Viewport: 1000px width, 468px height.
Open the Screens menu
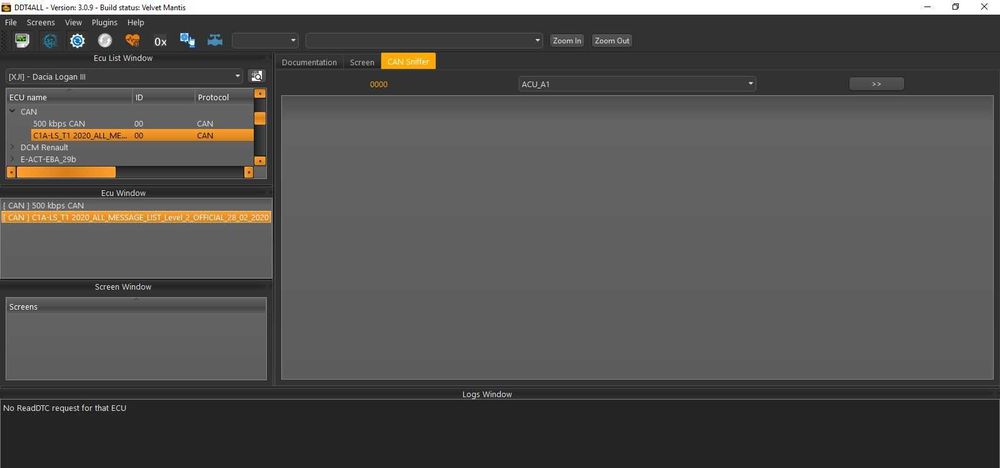pyautogui.click(x=41, y=22)
